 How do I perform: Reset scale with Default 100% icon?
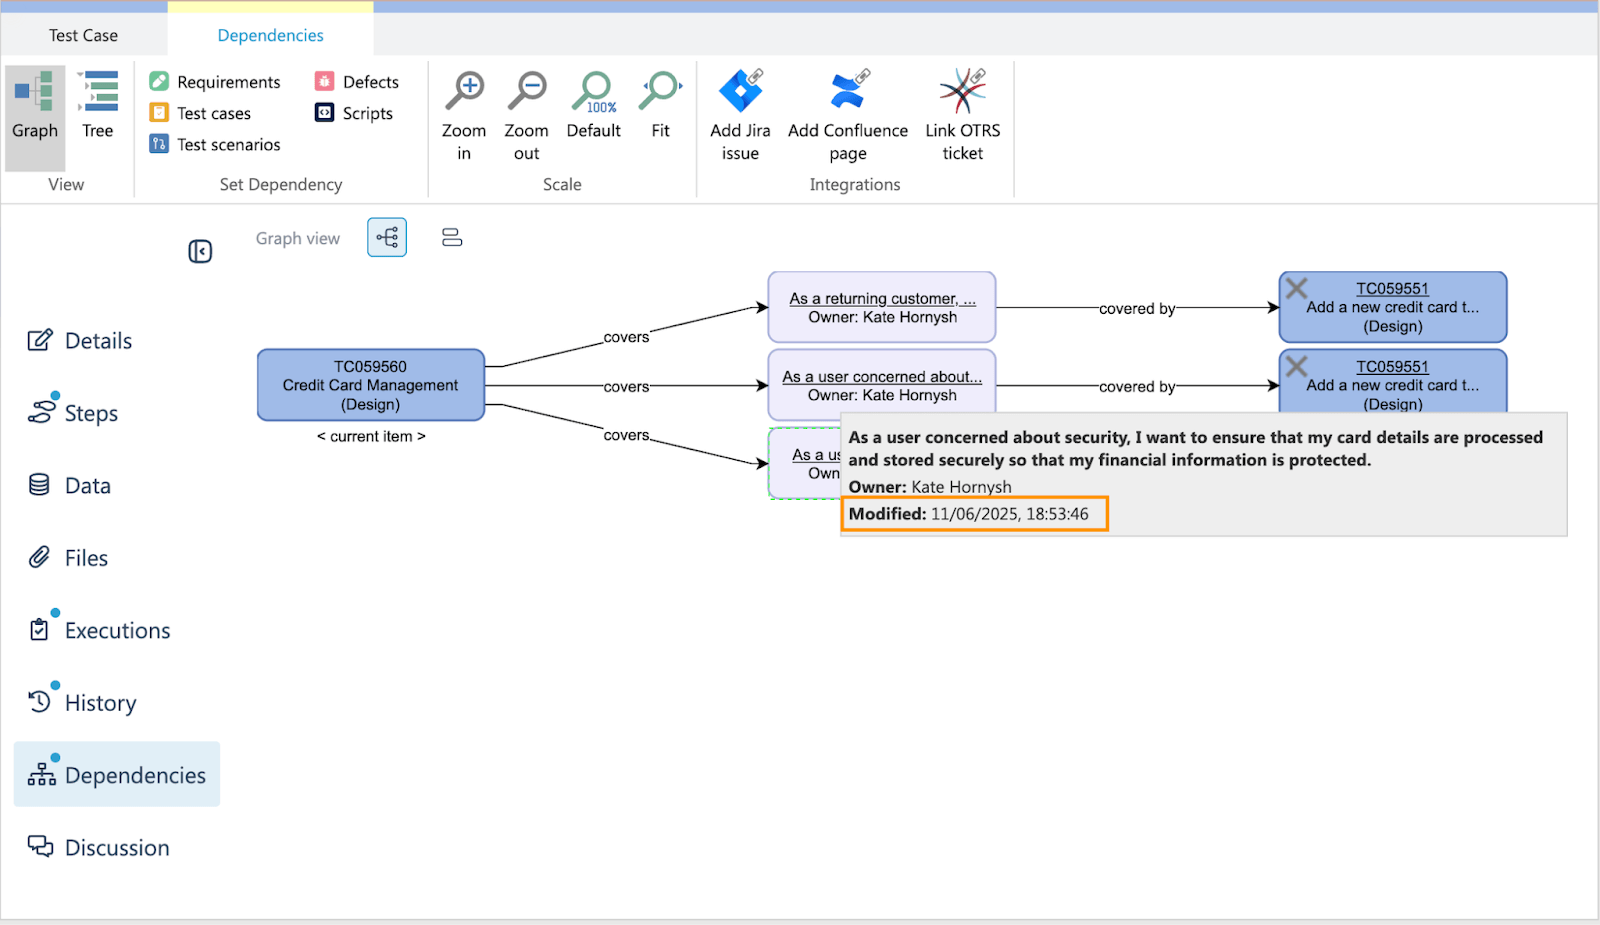point(594,92)
